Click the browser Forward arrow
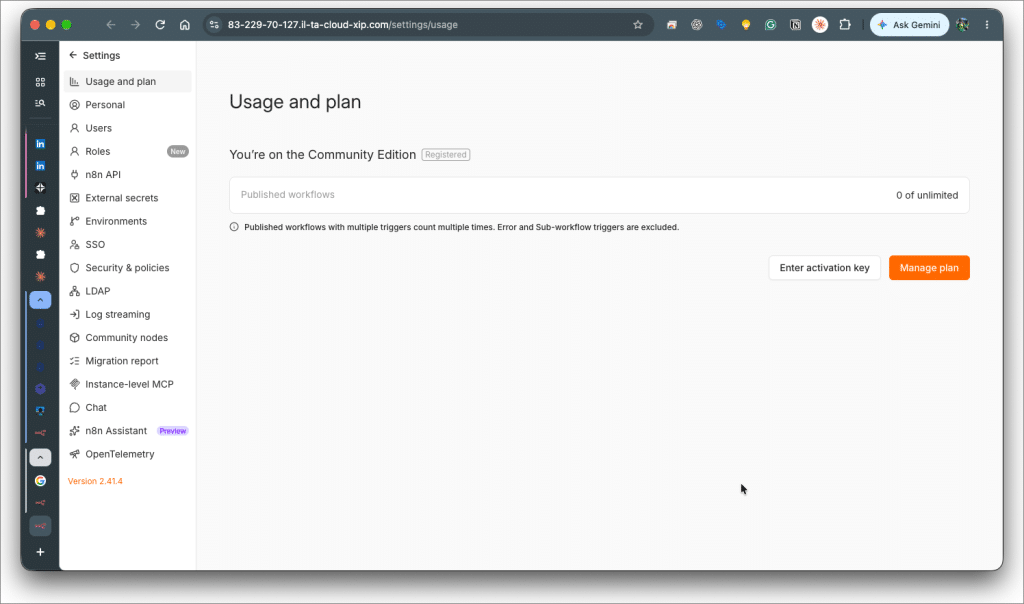 pos(135,25)
